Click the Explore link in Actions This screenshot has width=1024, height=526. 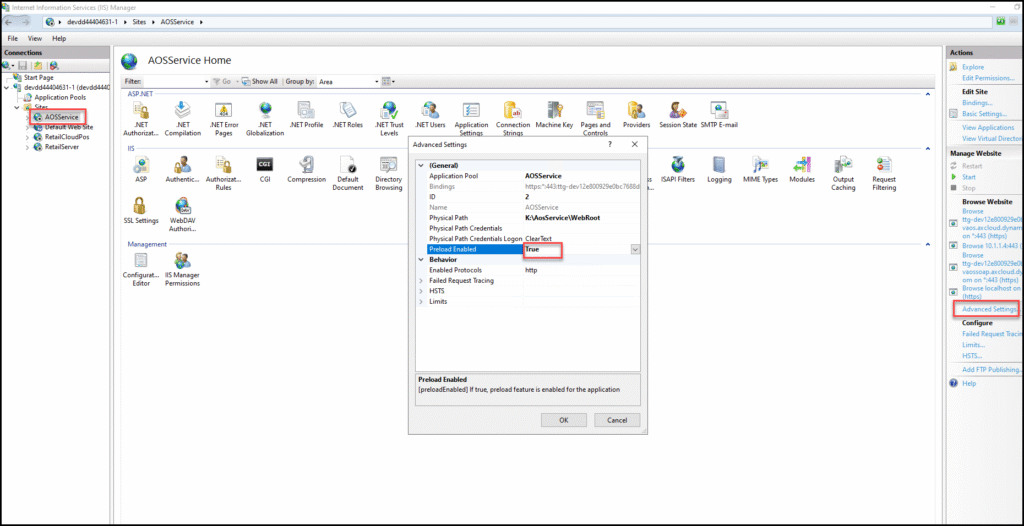point(972,67)
